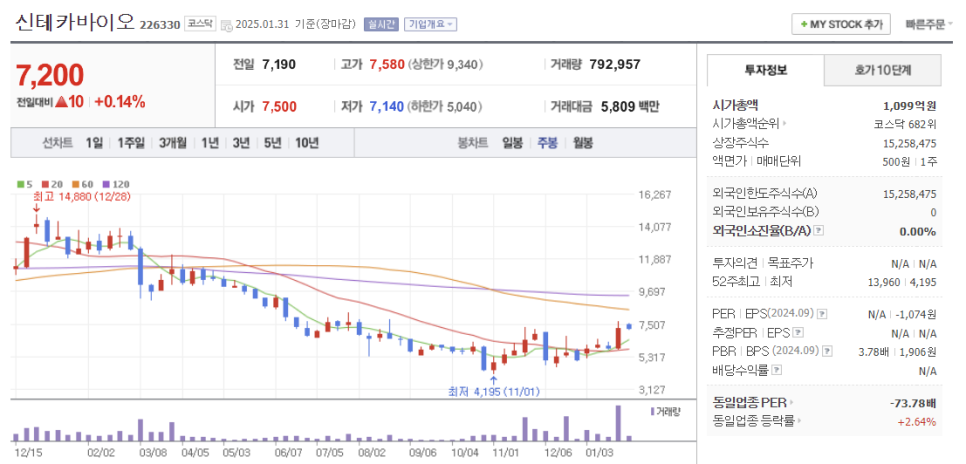
Task: Click help icon next to PBR BPS(2024.09)
Action: coord(827,351)
